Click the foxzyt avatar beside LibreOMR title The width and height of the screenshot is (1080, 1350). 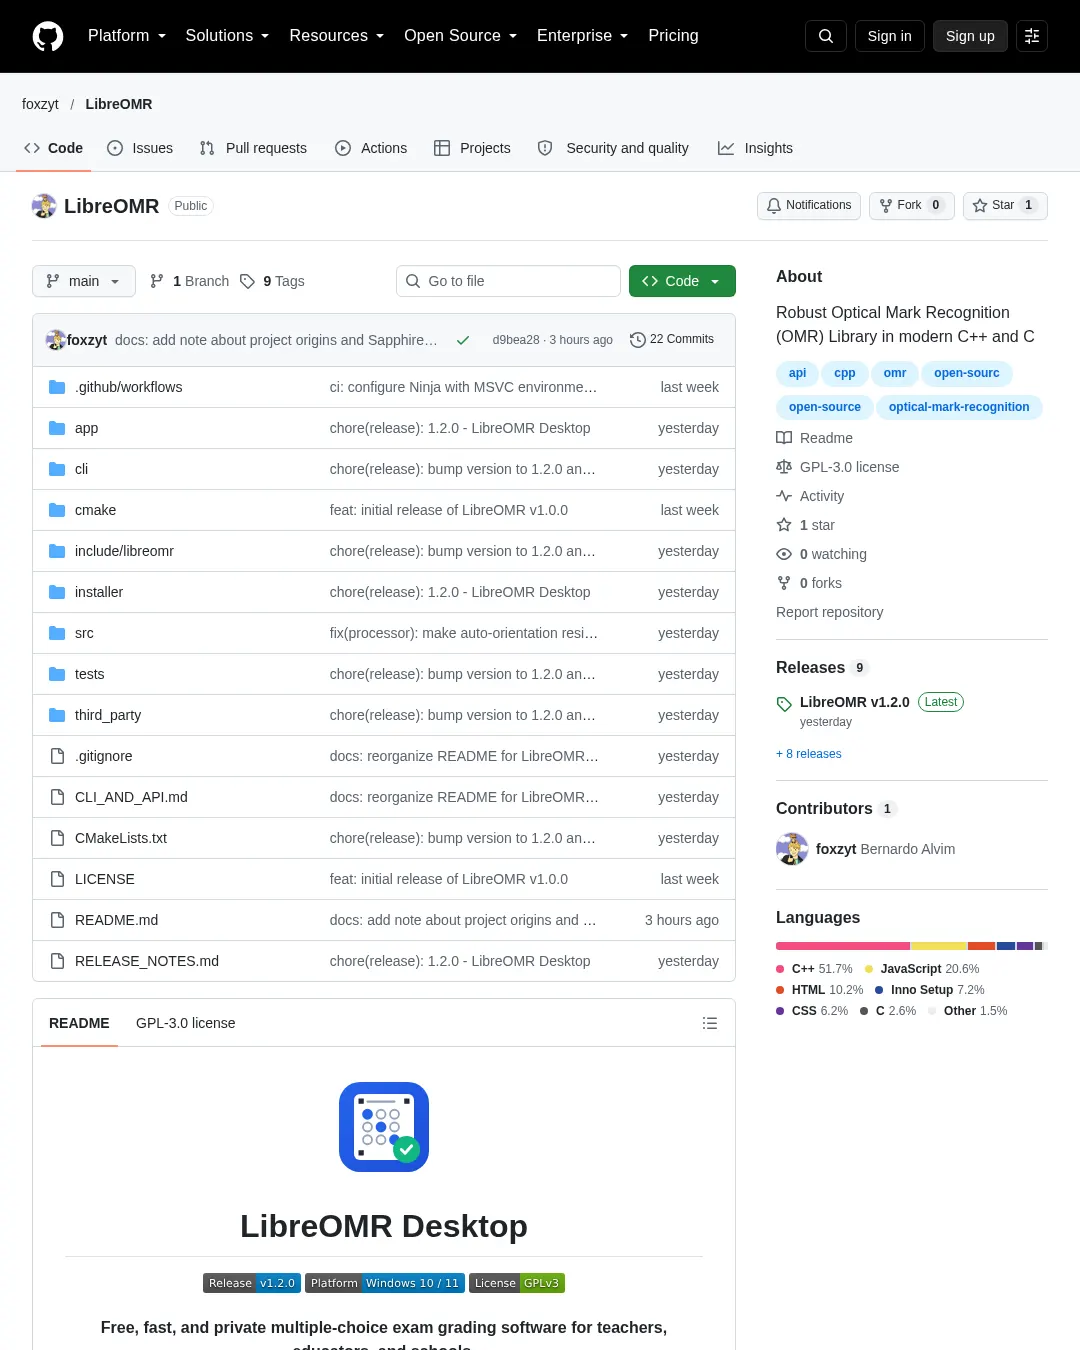point(44,206)
